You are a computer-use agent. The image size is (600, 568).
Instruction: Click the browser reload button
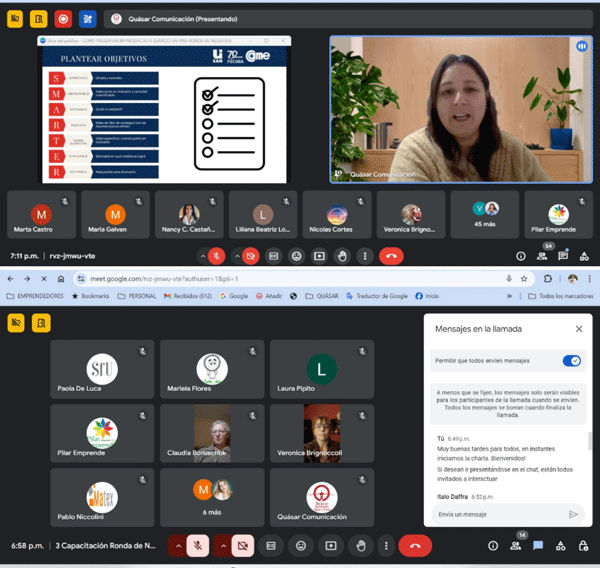point(44,278)
